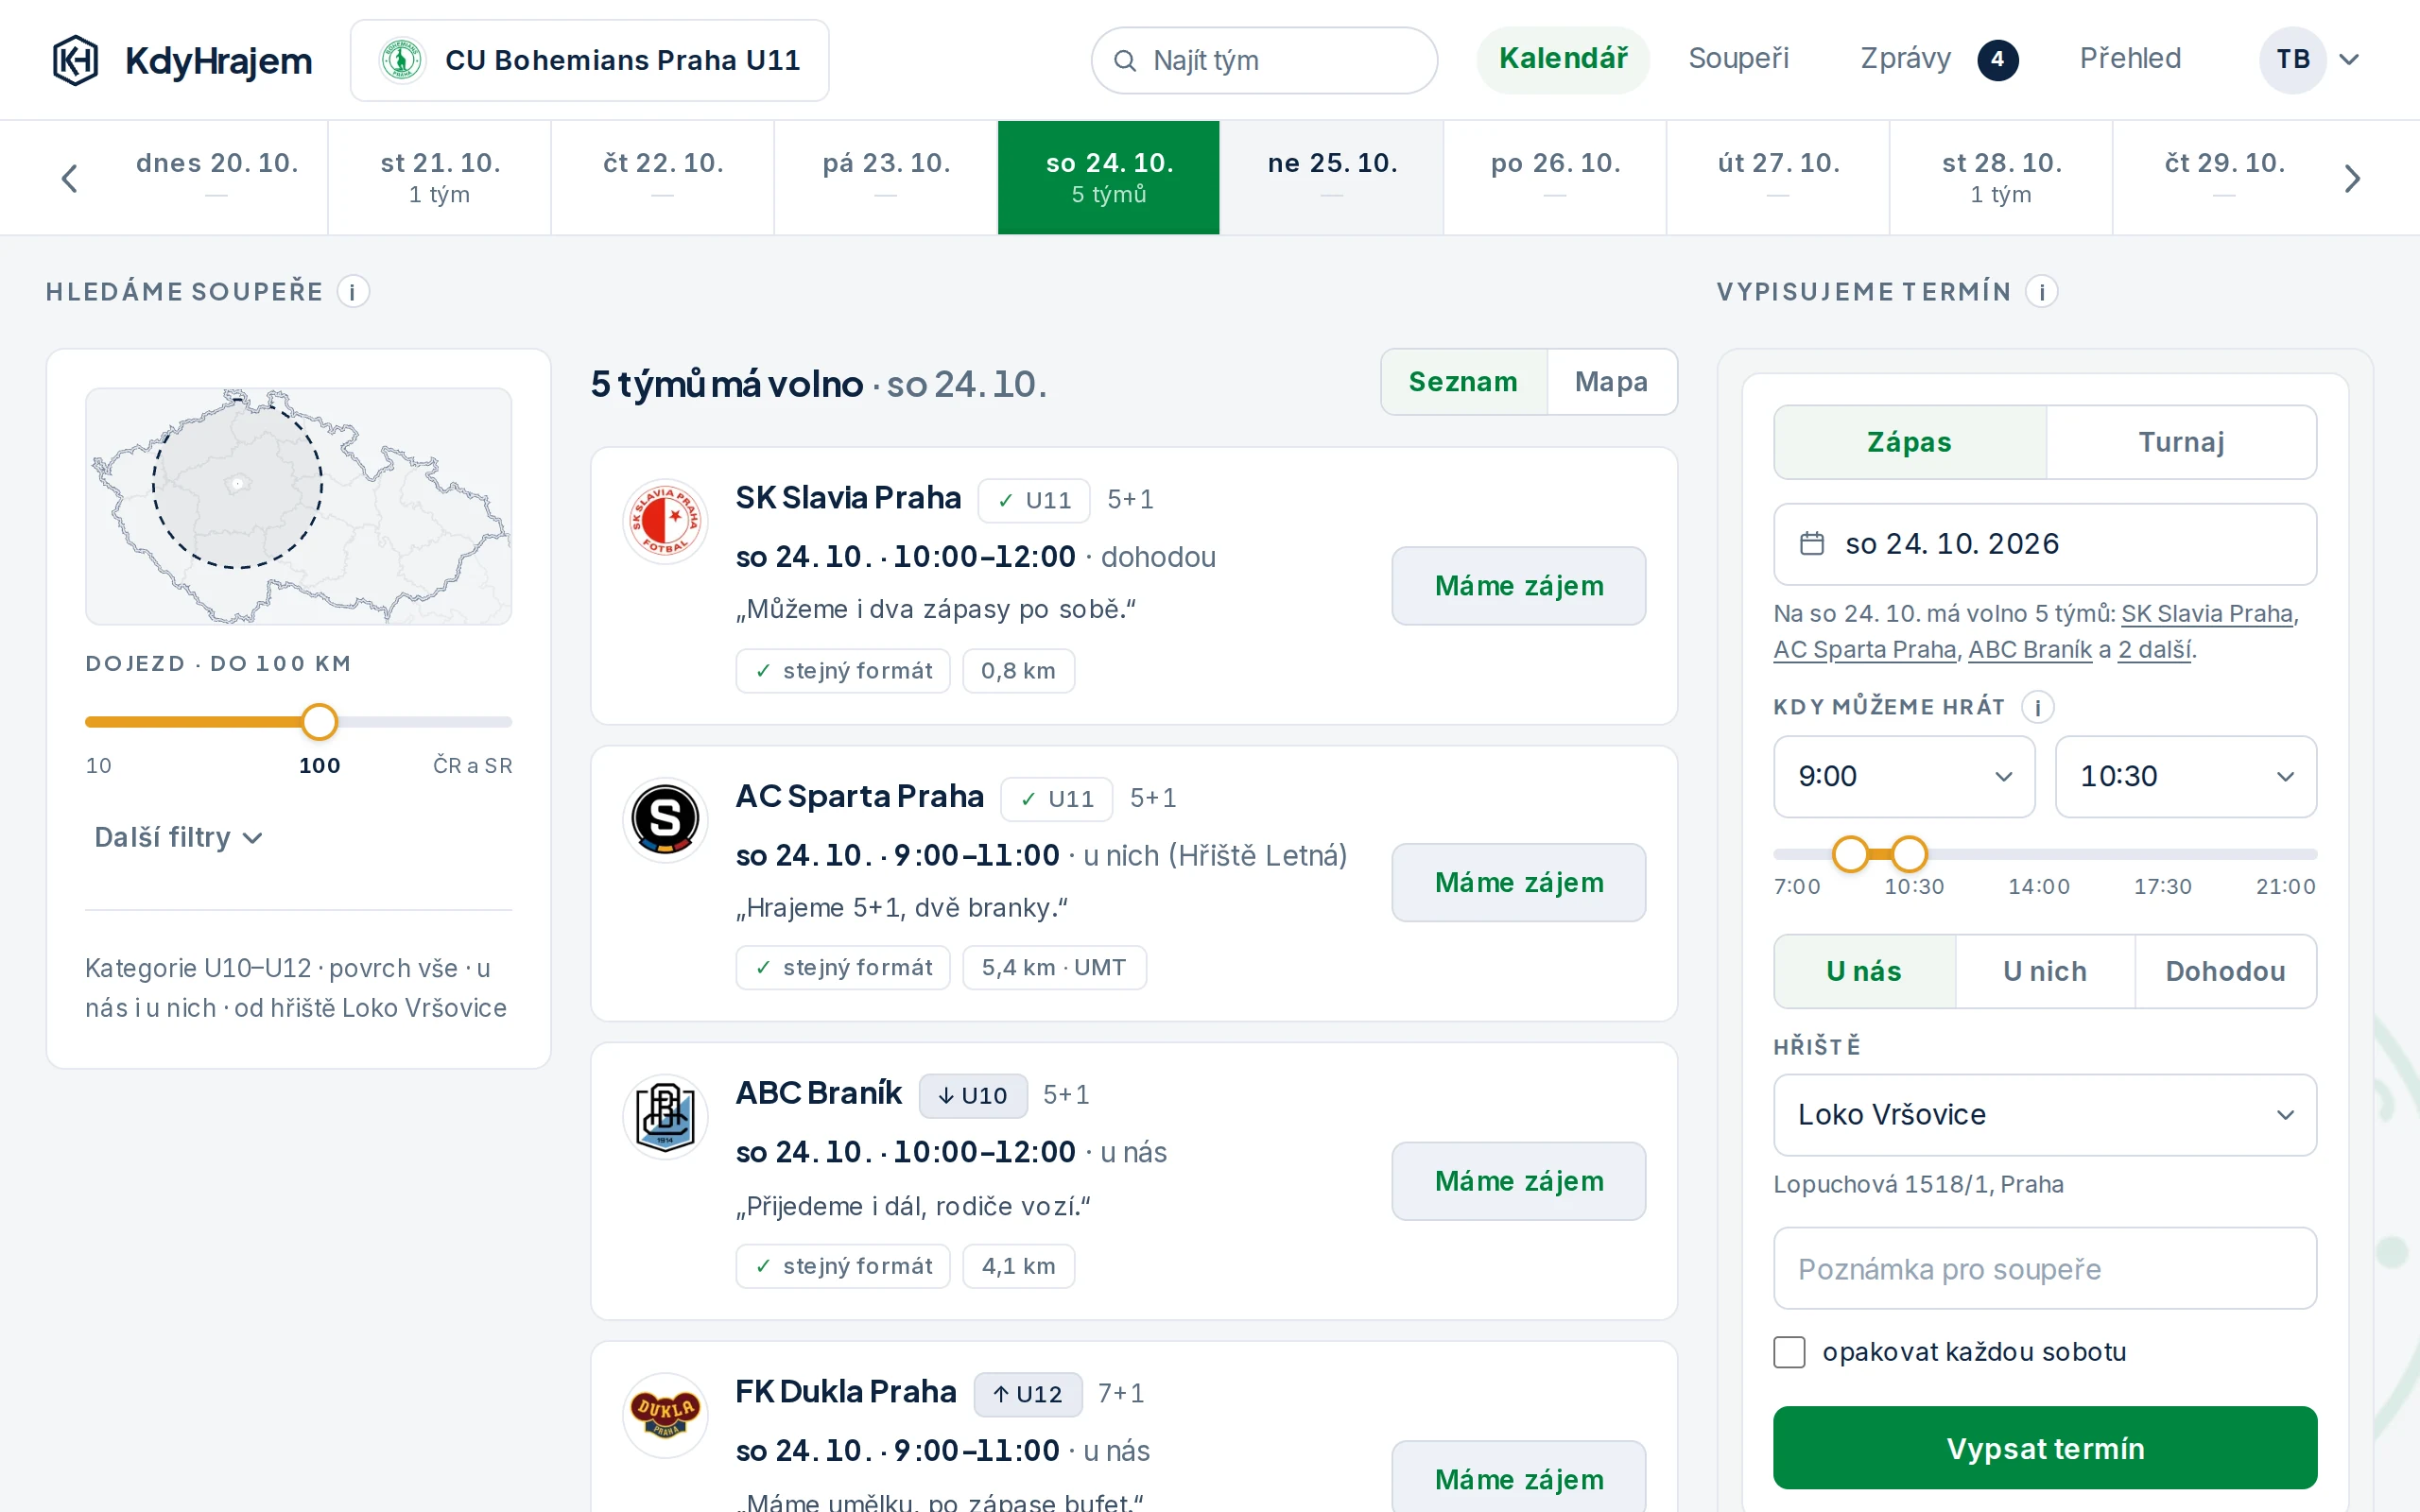2420x1512 pixels.
Task: Open the info icon next to Vypisujeme termín
Action: pyautogui.click(x=2041, y=292)
